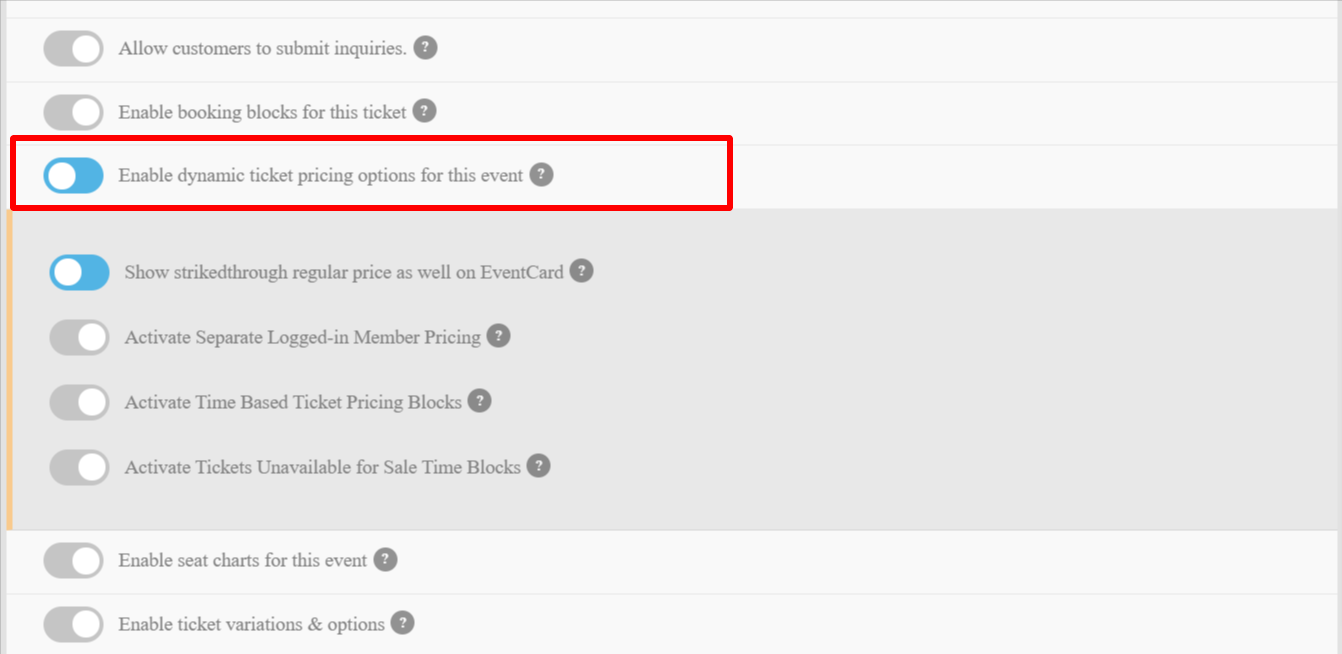Click help icon for Logged-in Member Pricing
Screen dimensions: 1342x654
499,336
